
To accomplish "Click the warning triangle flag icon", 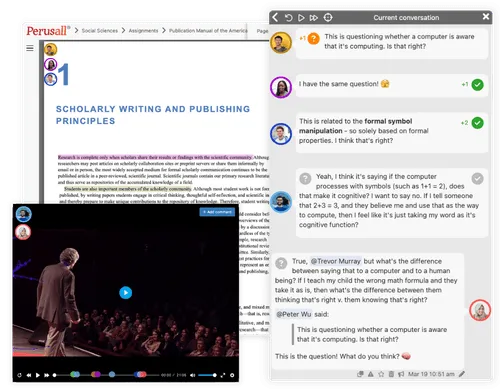I will 370,374.
